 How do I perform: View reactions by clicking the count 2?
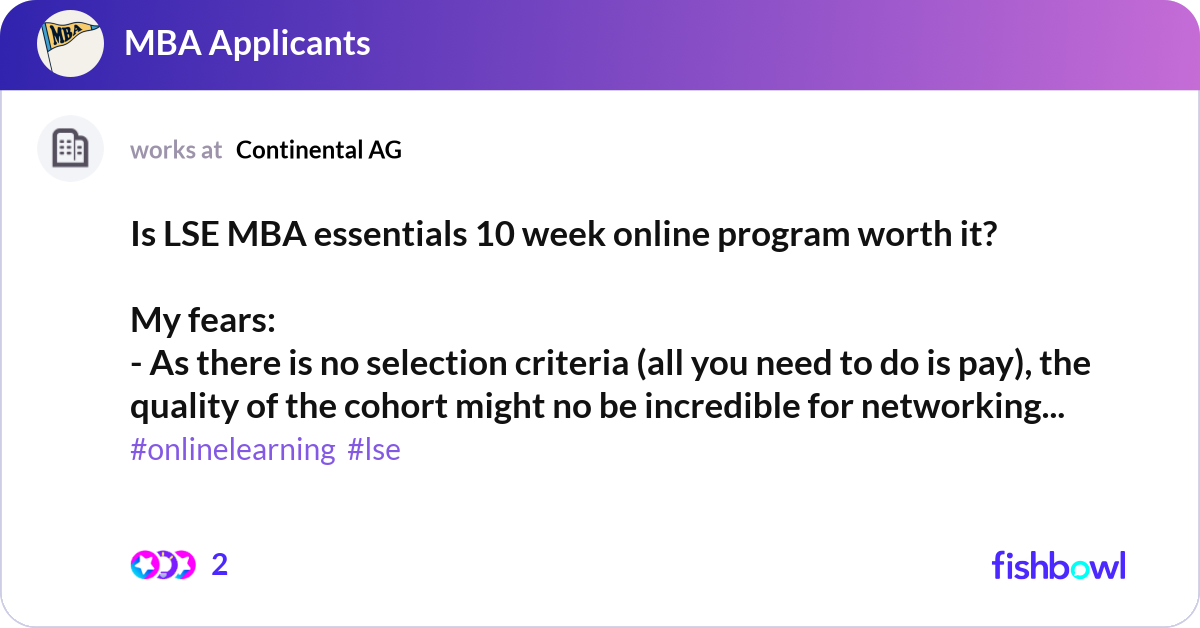coord(218,564)
